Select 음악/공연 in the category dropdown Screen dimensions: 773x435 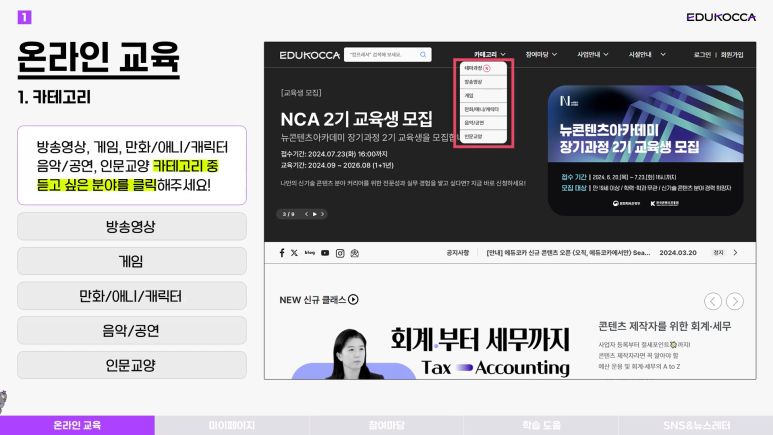tap(483, 123)
